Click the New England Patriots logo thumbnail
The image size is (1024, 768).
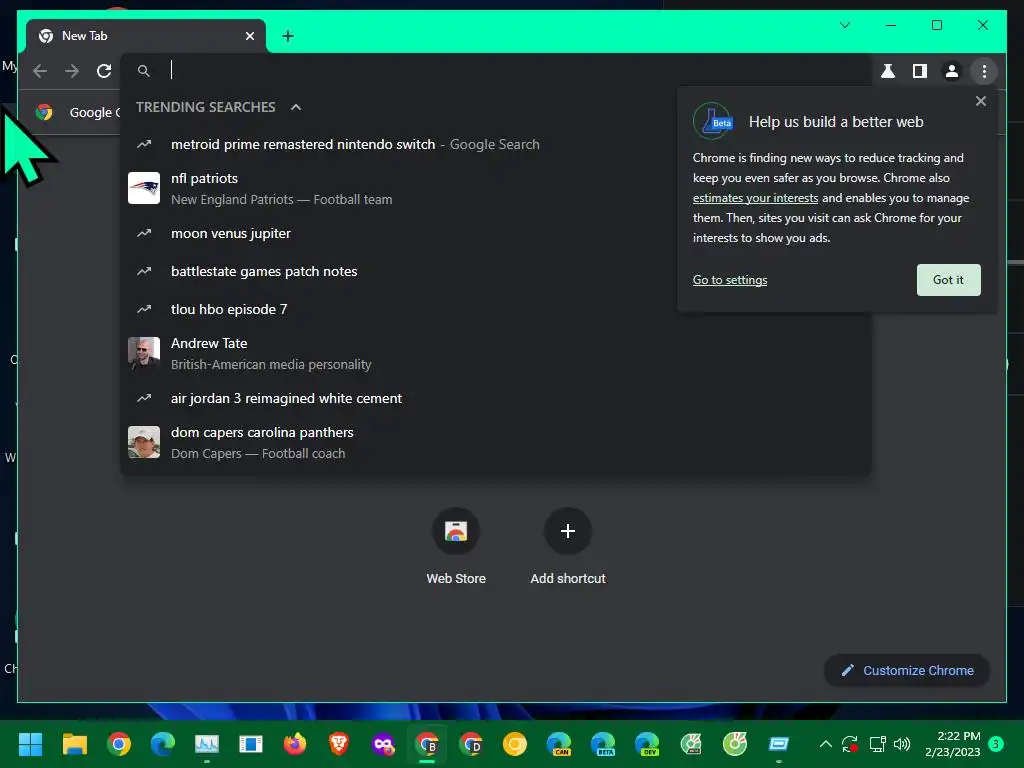coord(144,188)
